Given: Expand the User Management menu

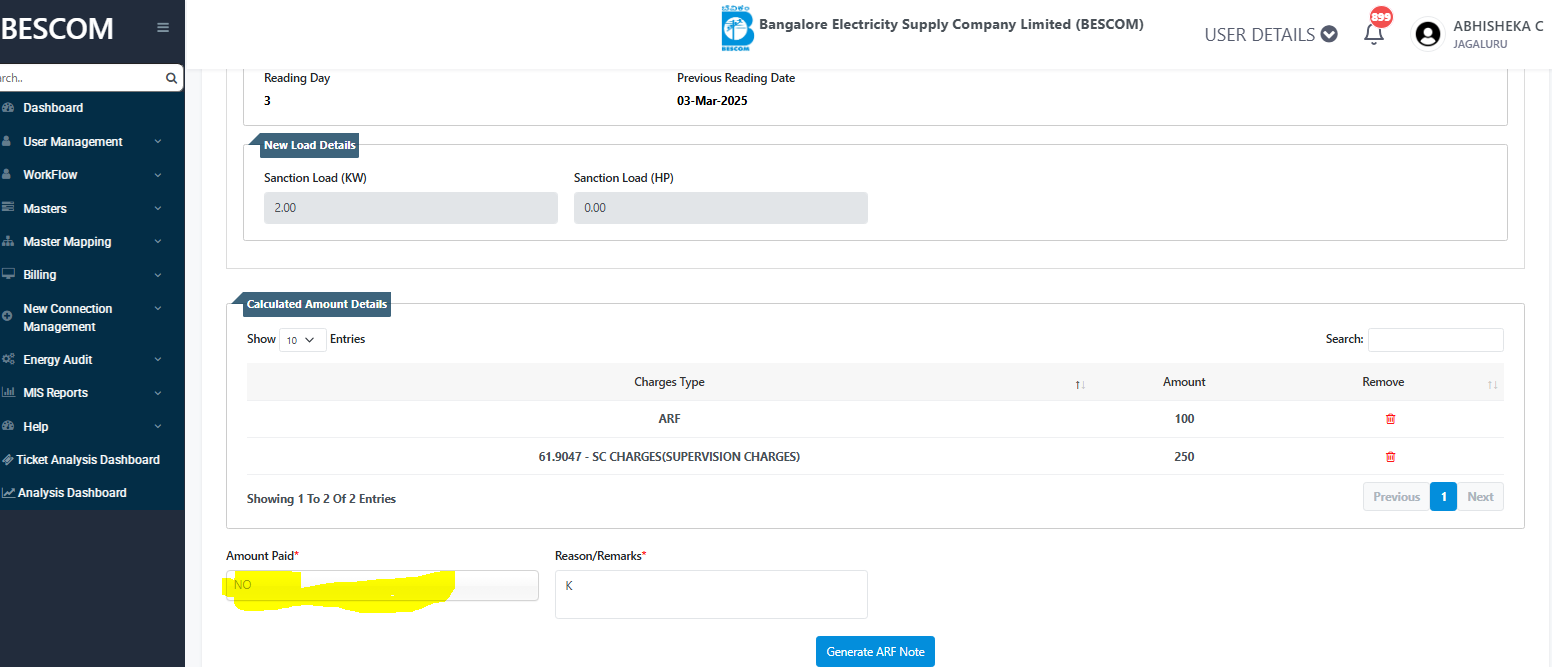Looking at the screenshot, I should coord(158,142).
